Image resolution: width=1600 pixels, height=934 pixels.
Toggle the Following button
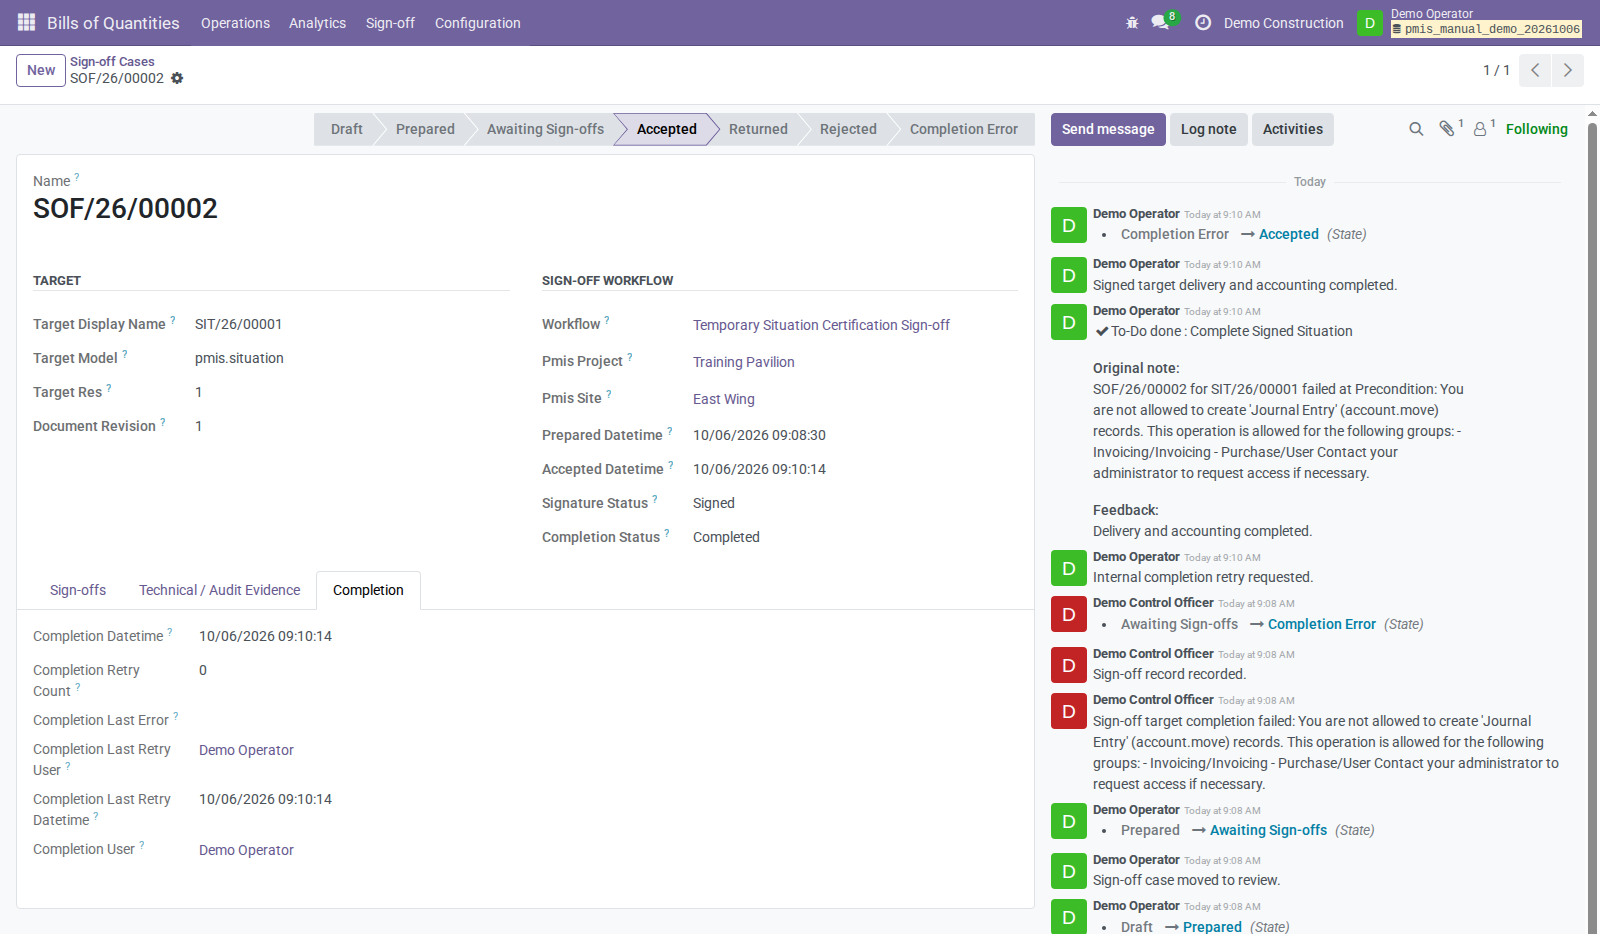1536,129
